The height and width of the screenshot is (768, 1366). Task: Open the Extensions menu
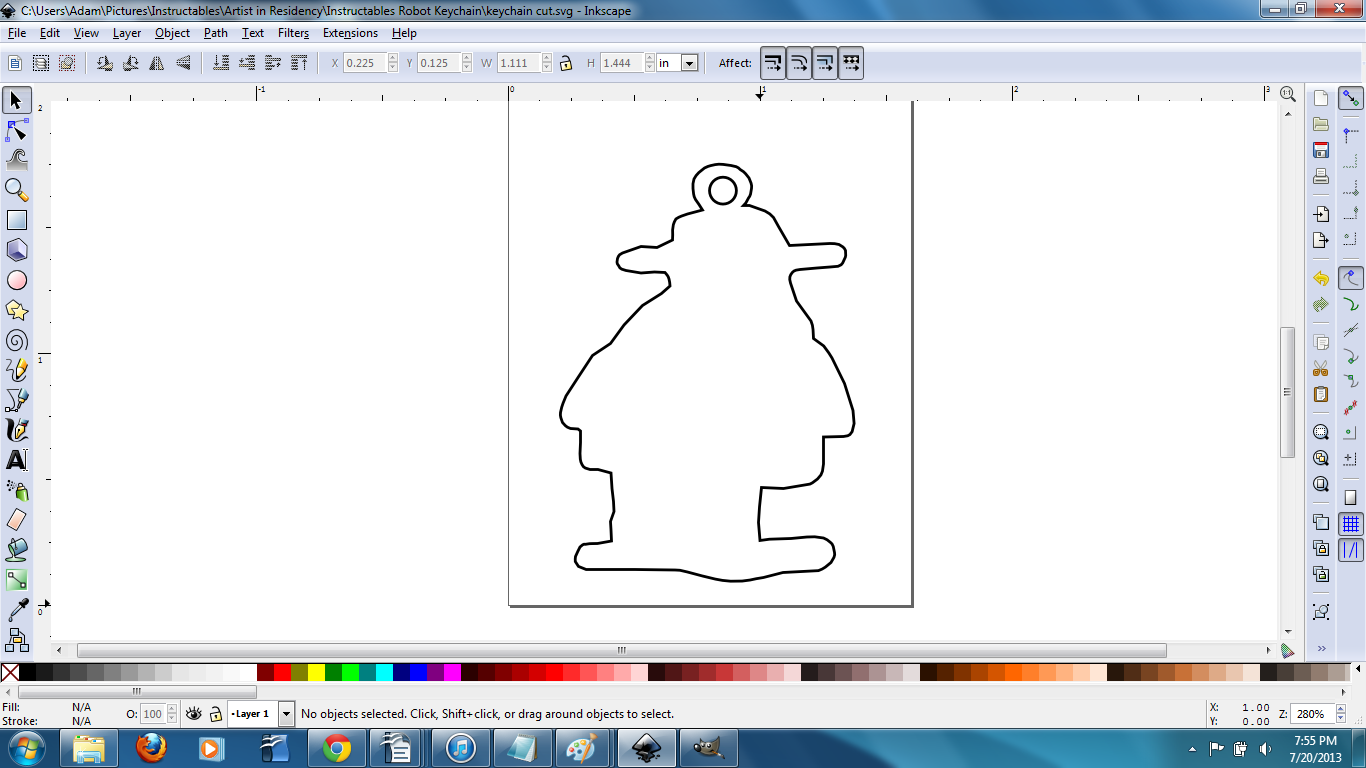[x=350, y=33]
